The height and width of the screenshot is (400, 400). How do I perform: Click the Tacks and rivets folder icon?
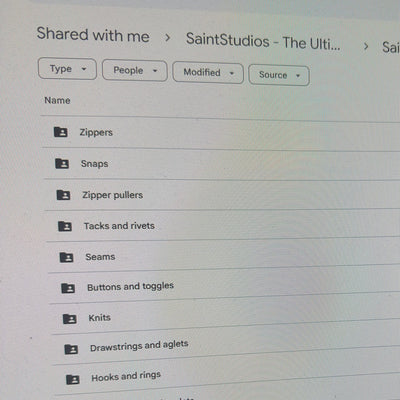point(65,226)
